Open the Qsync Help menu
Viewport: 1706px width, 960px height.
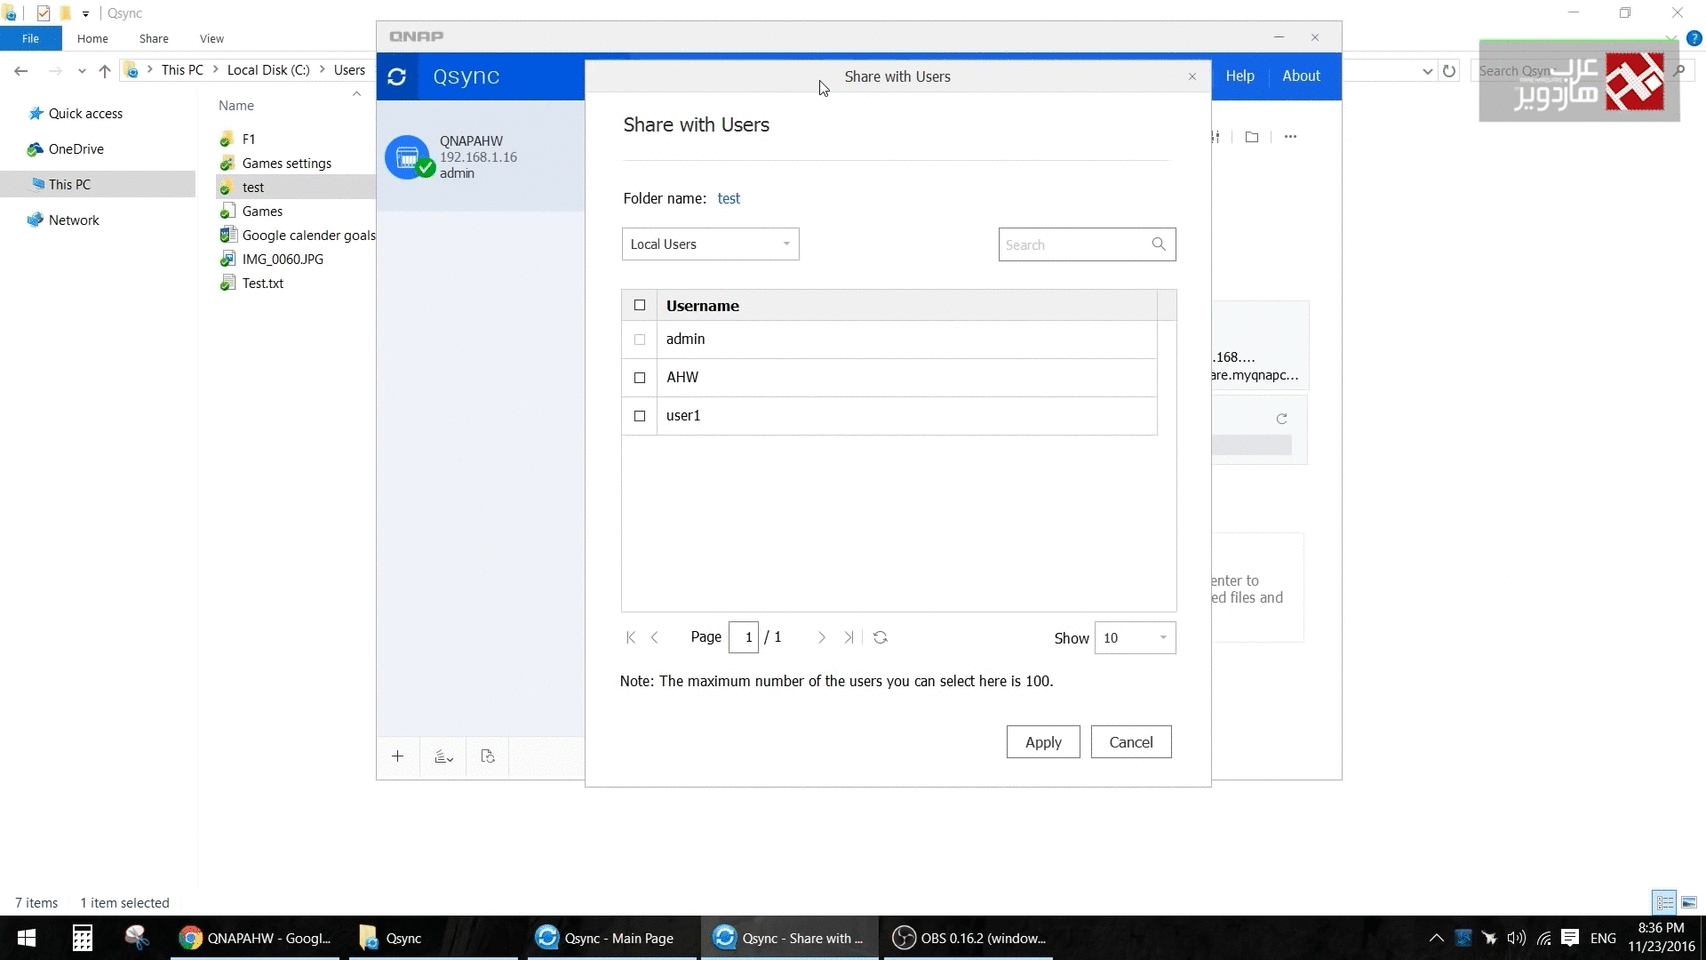click(x=1240, y=76)
